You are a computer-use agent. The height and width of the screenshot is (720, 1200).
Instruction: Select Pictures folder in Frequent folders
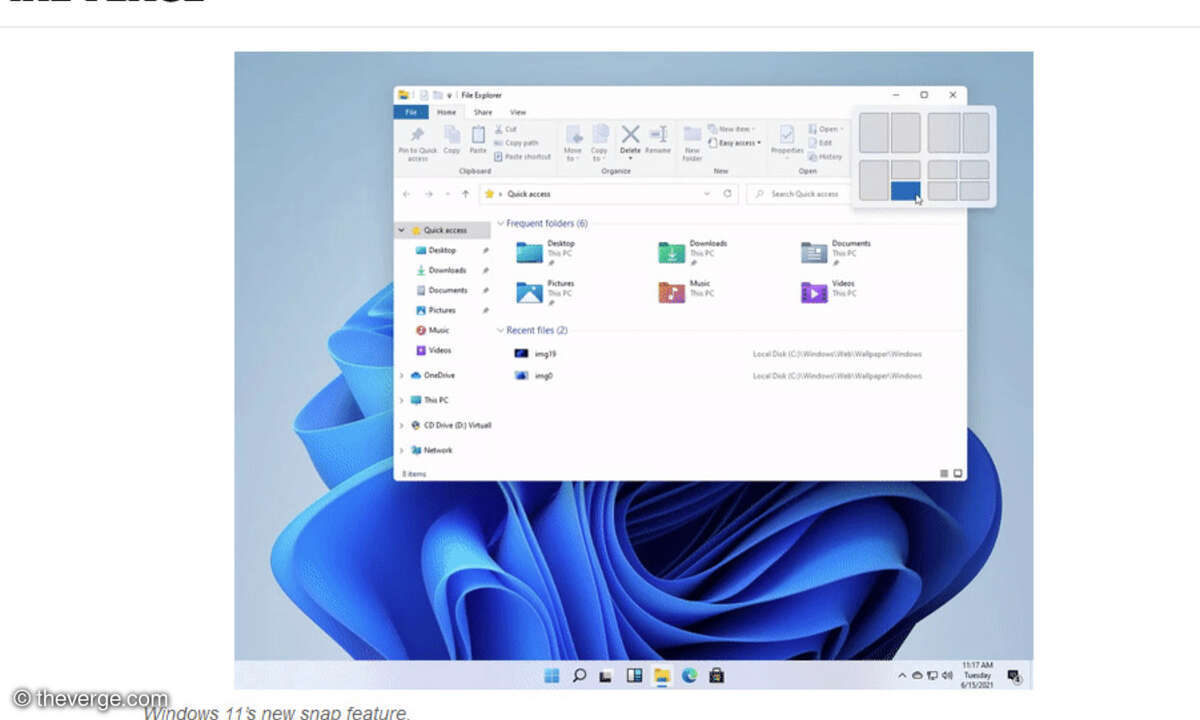pos(546,291)
